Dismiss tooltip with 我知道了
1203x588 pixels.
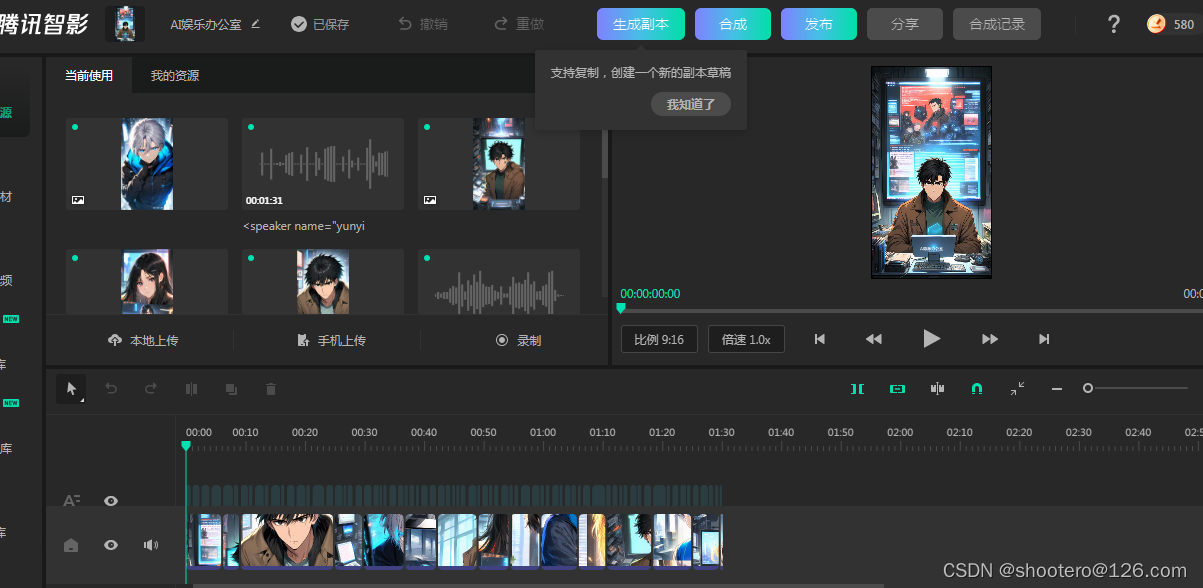pyautogui.click(x=691, y=104)
